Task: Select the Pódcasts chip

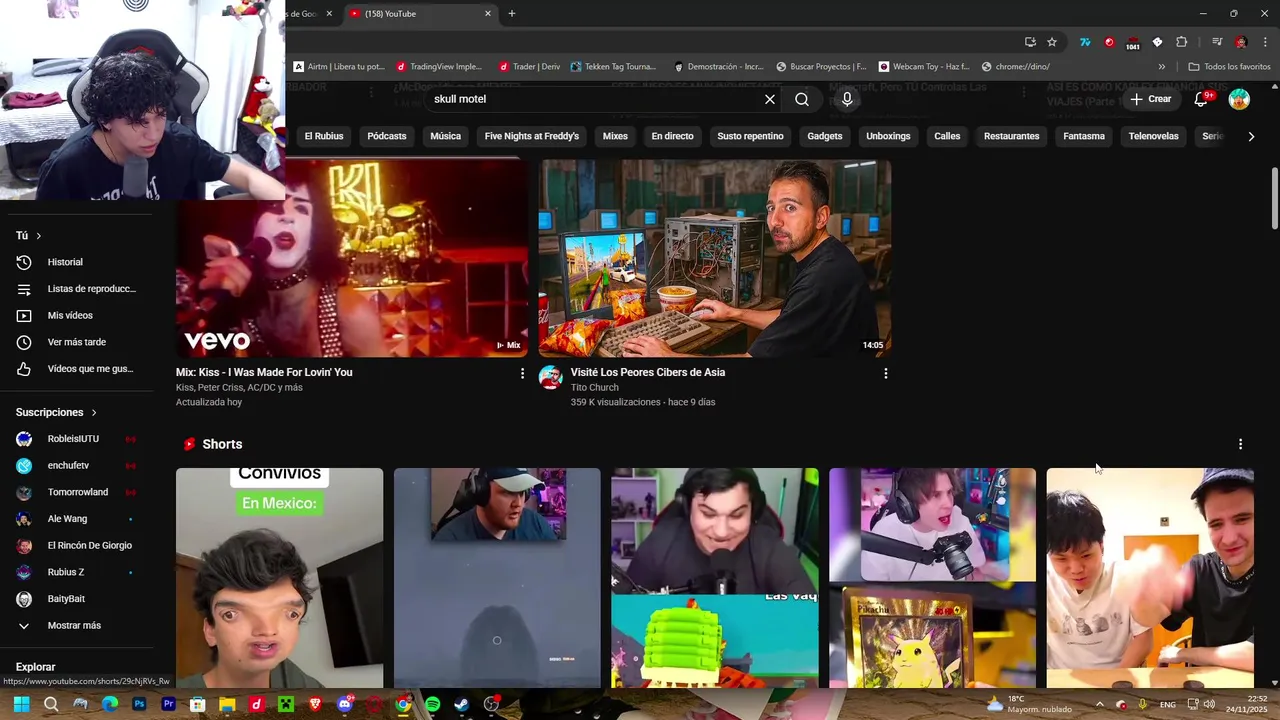Action: tap(387, 136)
